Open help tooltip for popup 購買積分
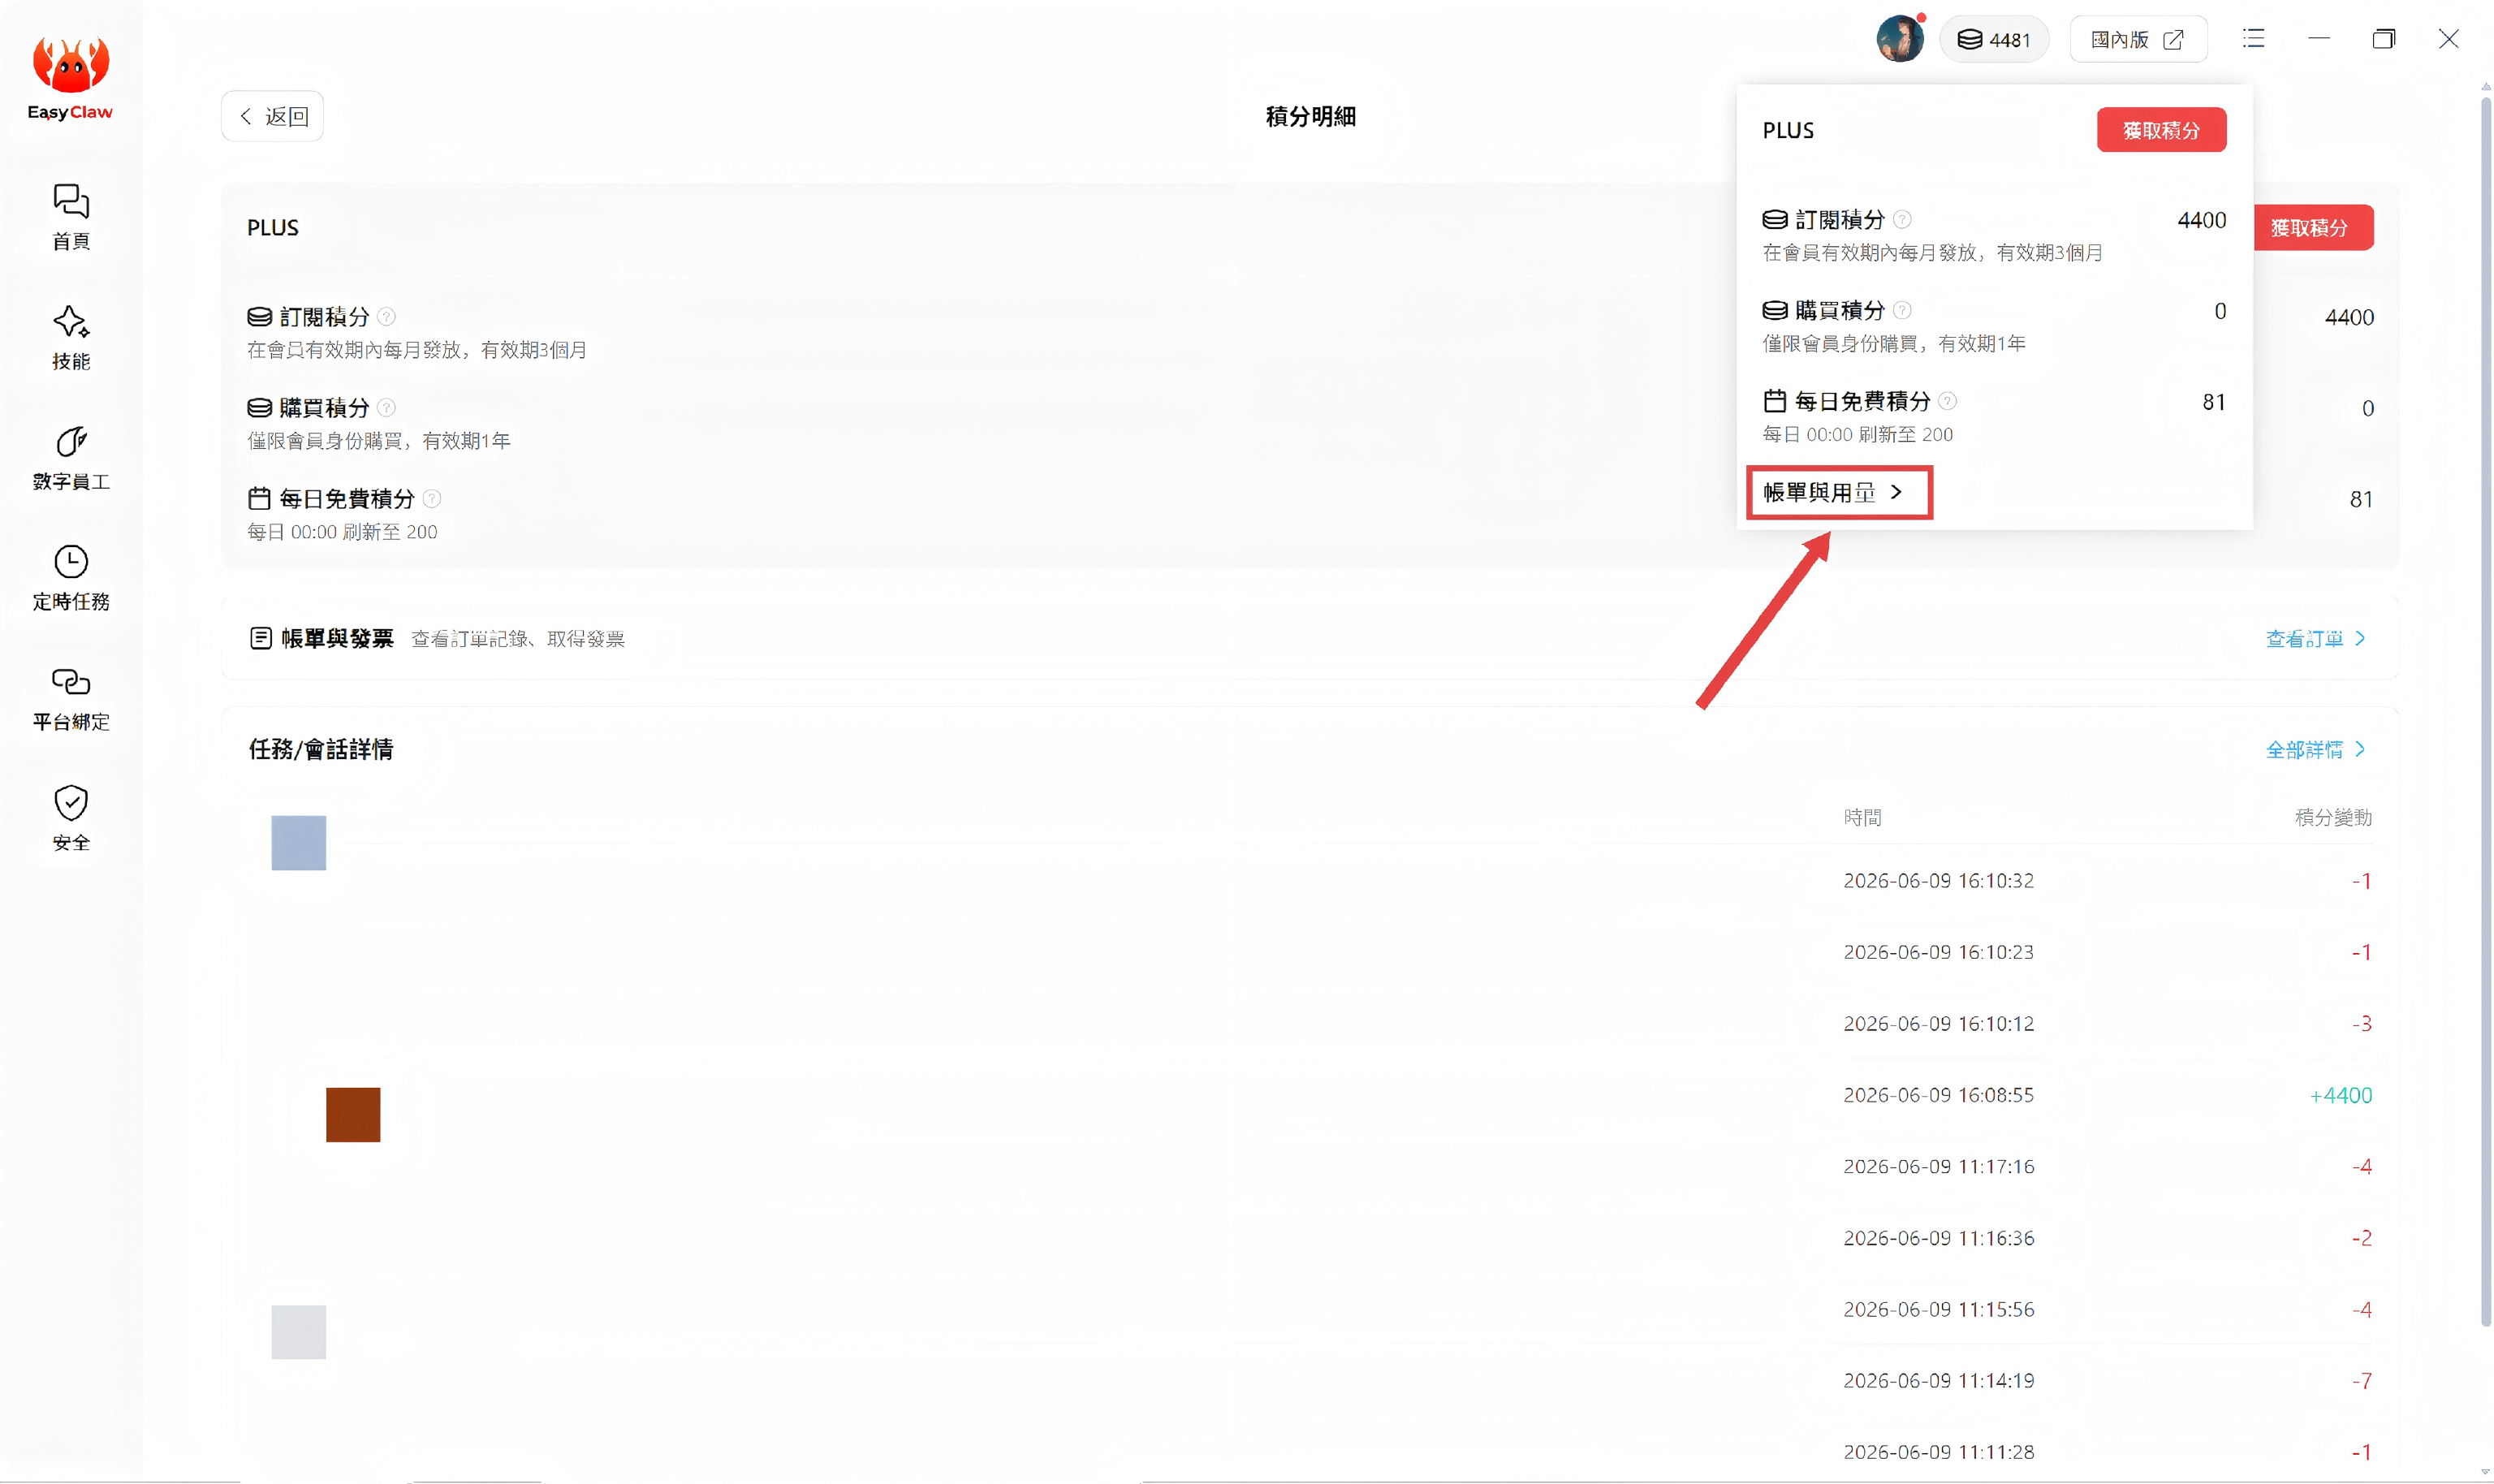 1902,310
